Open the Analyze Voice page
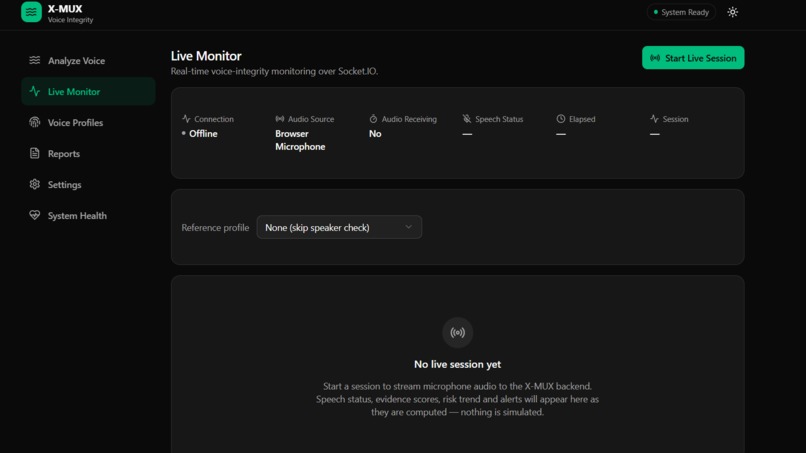 (88, 61)
